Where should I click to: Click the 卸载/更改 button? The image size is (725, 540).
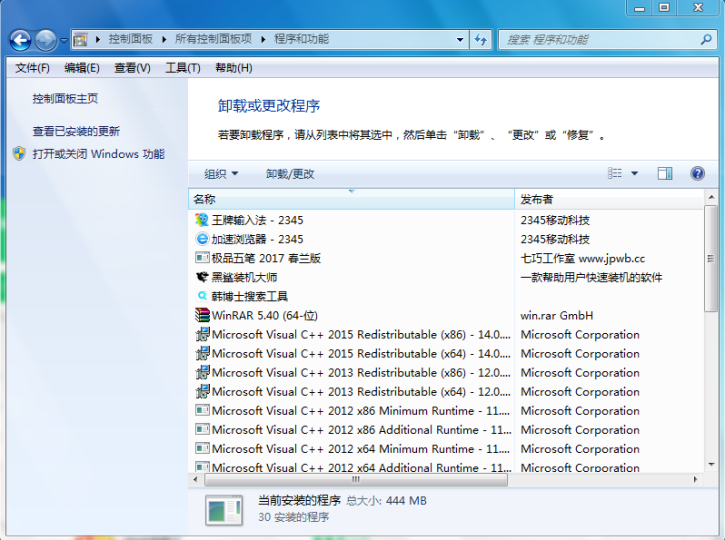point(290,173)
